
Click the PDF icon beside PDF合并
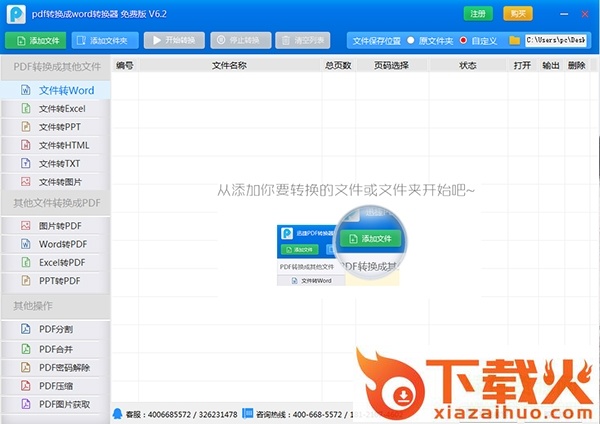[26, 349]
